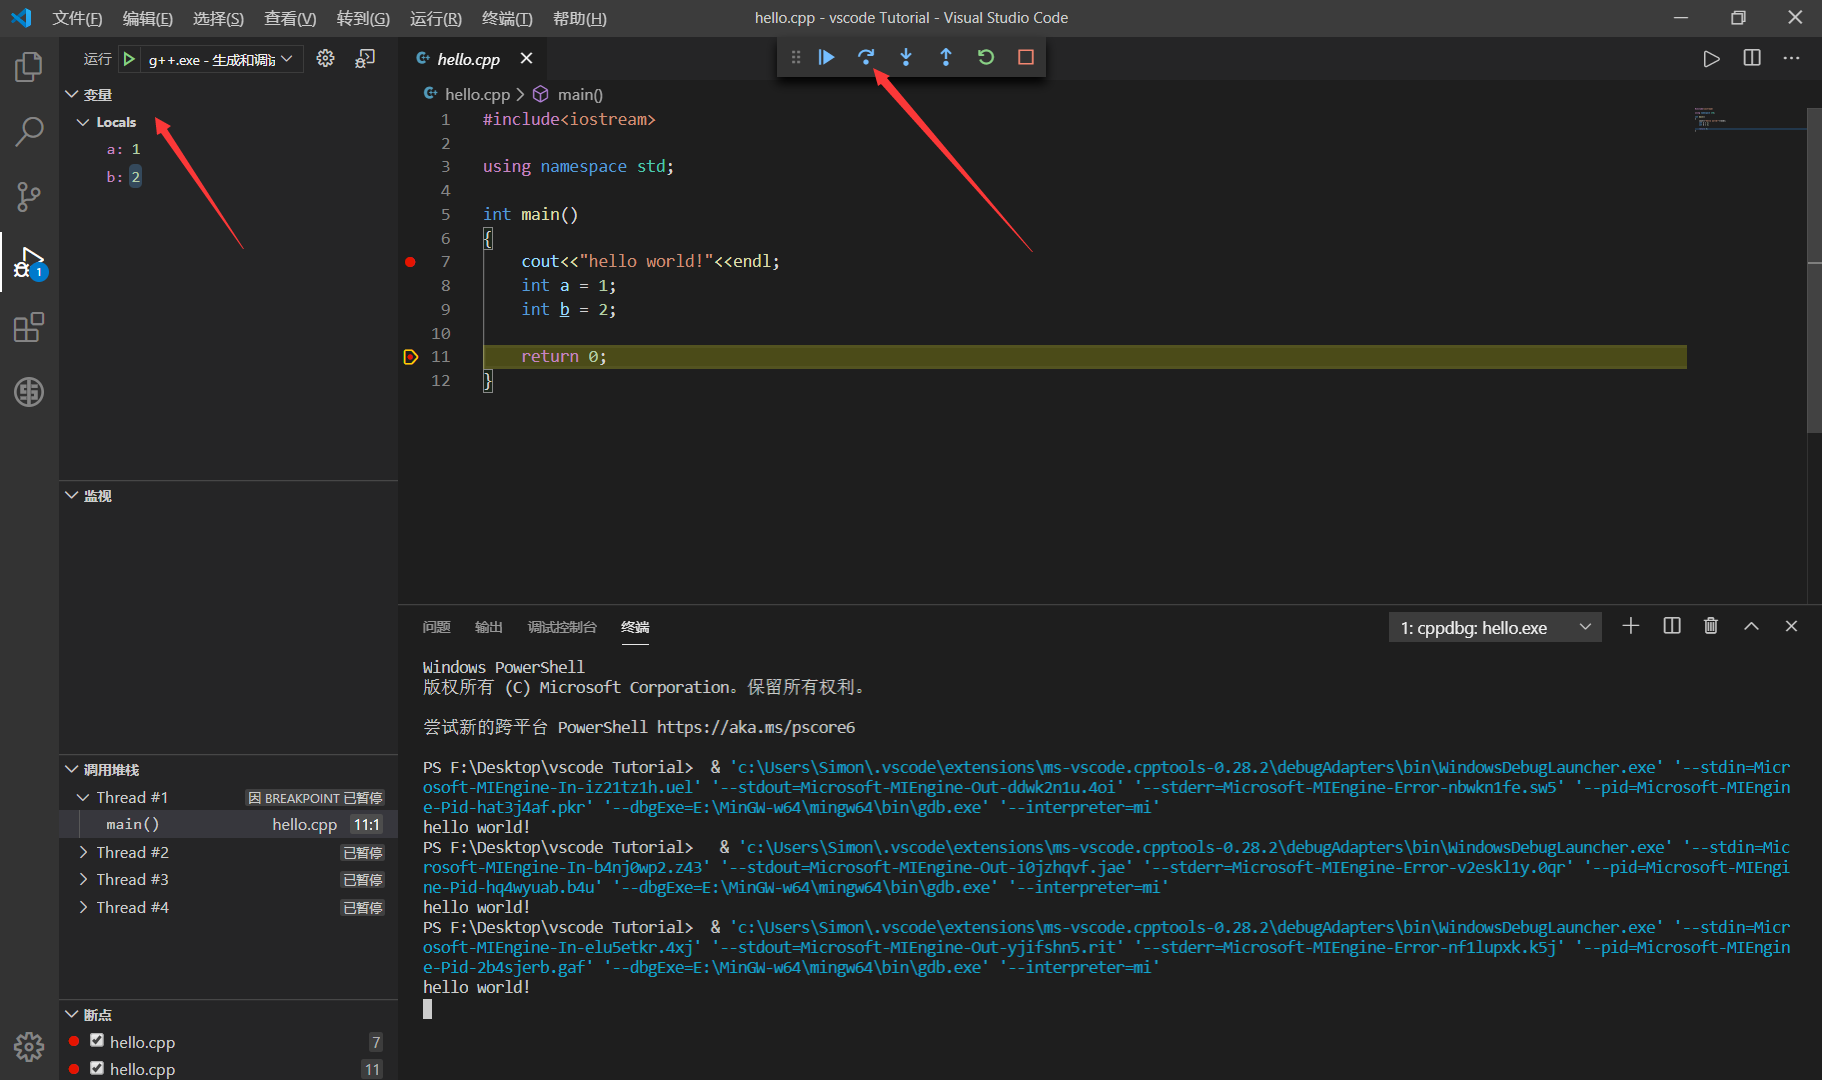1822x1080 pixels.
Task: Open the editor More Actions menu
Action: click(x=1791, y=58)
